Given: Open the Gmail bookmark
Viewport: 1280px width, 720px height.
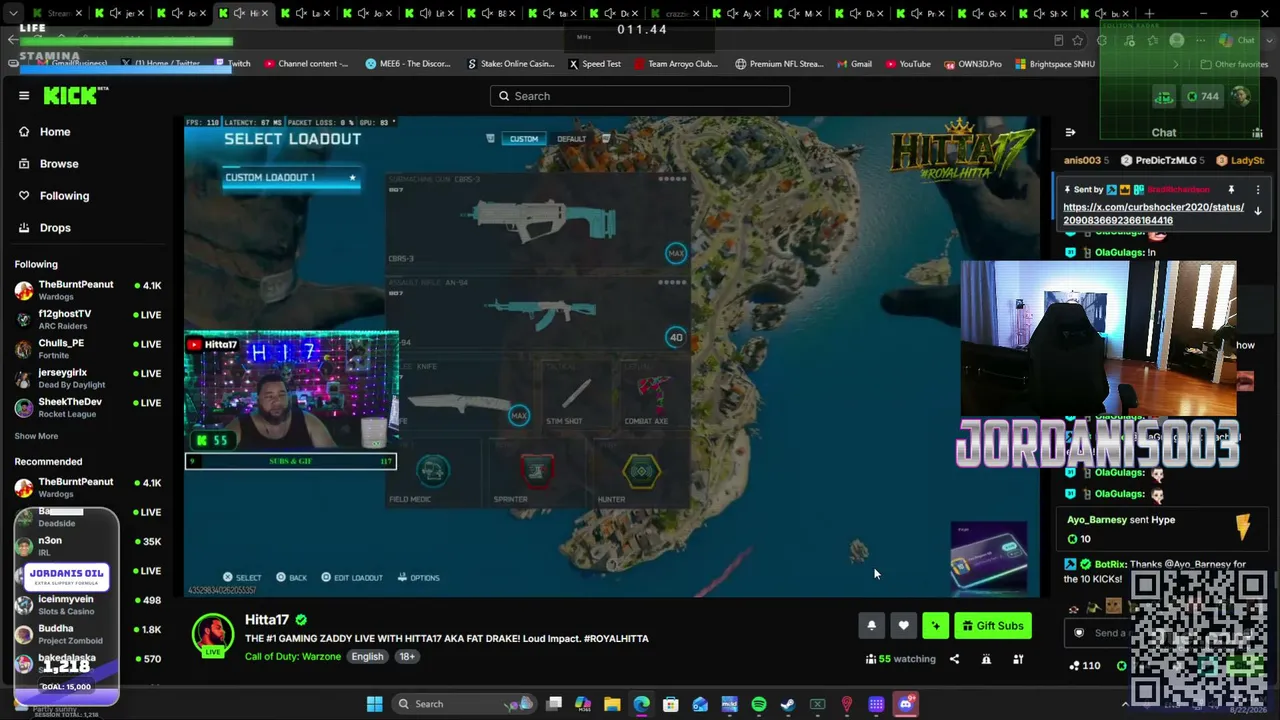Looking at the screenshot, I should (854, 64).
